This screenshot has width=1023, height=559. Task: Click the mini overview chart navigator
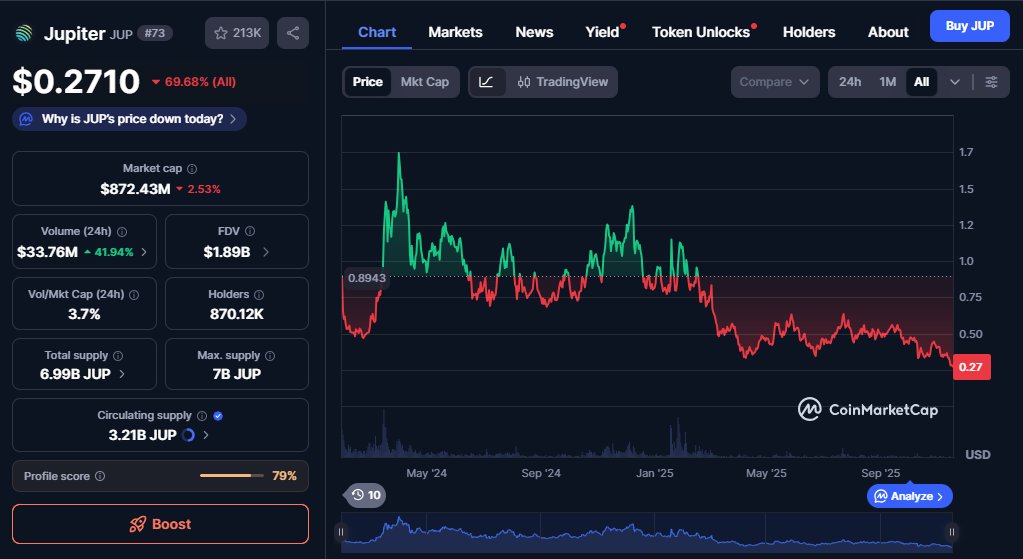click(x=647, y=532)
